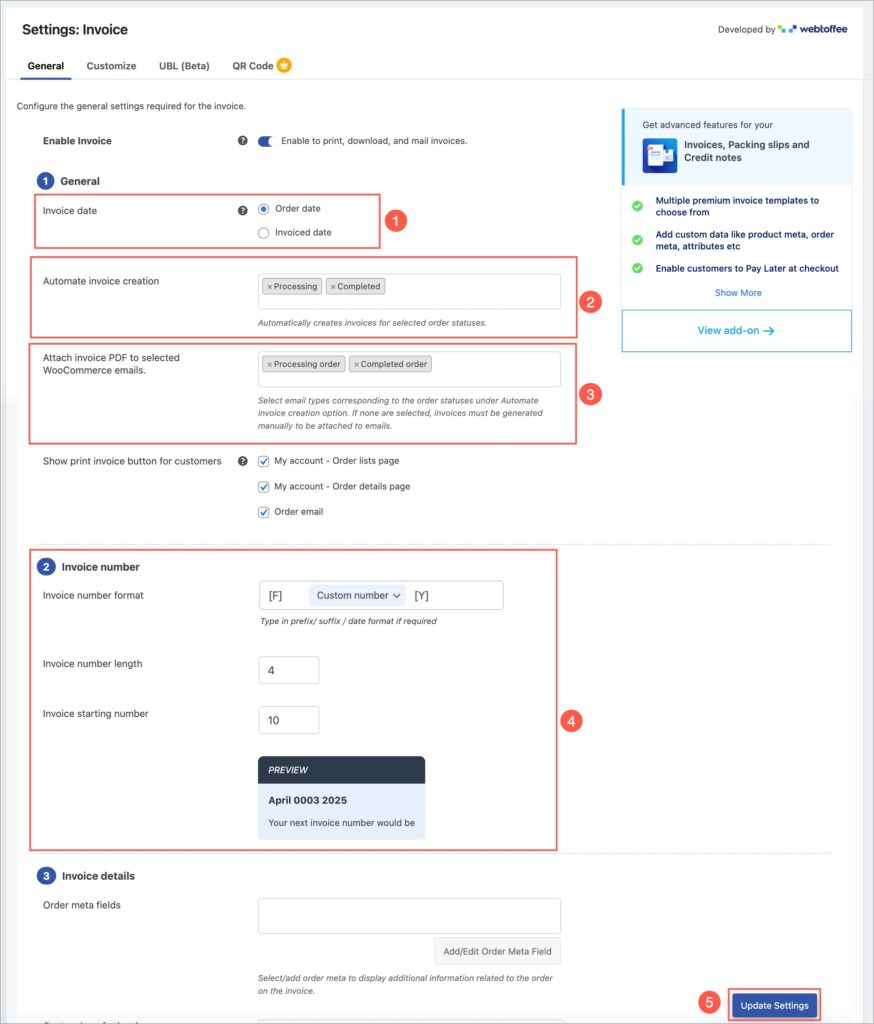This screenshot has height=1024, width=874.
Task: Click Add/Edit Order Meta Field button
Action: (497, 952)
